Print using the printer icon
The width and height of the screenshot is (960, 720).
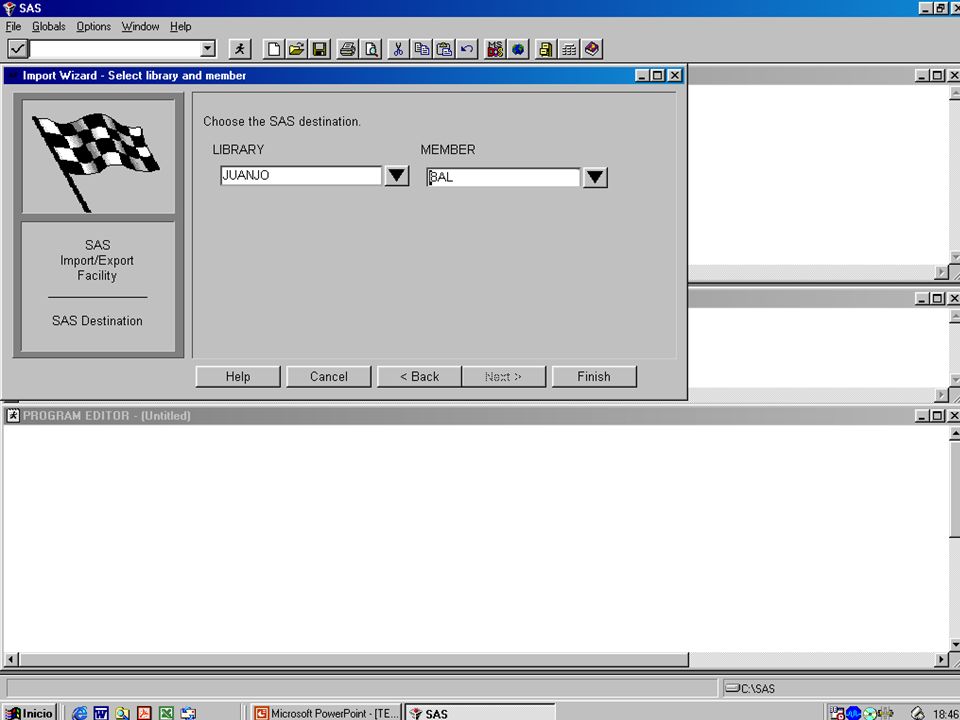coord(348,49)
